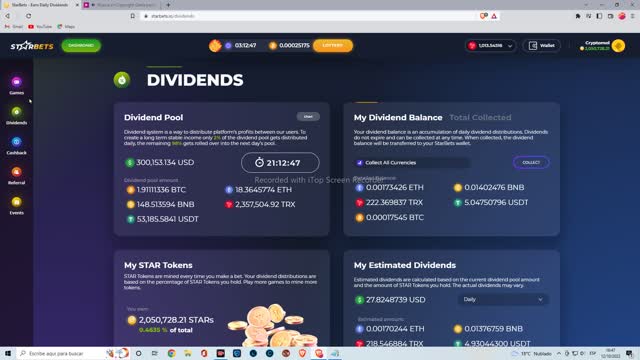Open the Gmail bookmark
This screenshot has height=360, width=640.
coord(14,27)
